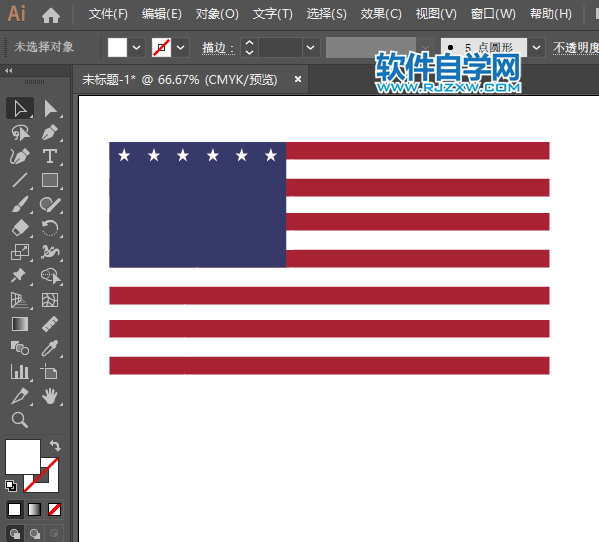The width and height of the screenshot is (599, 542).
Task: Set paint mode to Gradient
Action: coord(34,509)
